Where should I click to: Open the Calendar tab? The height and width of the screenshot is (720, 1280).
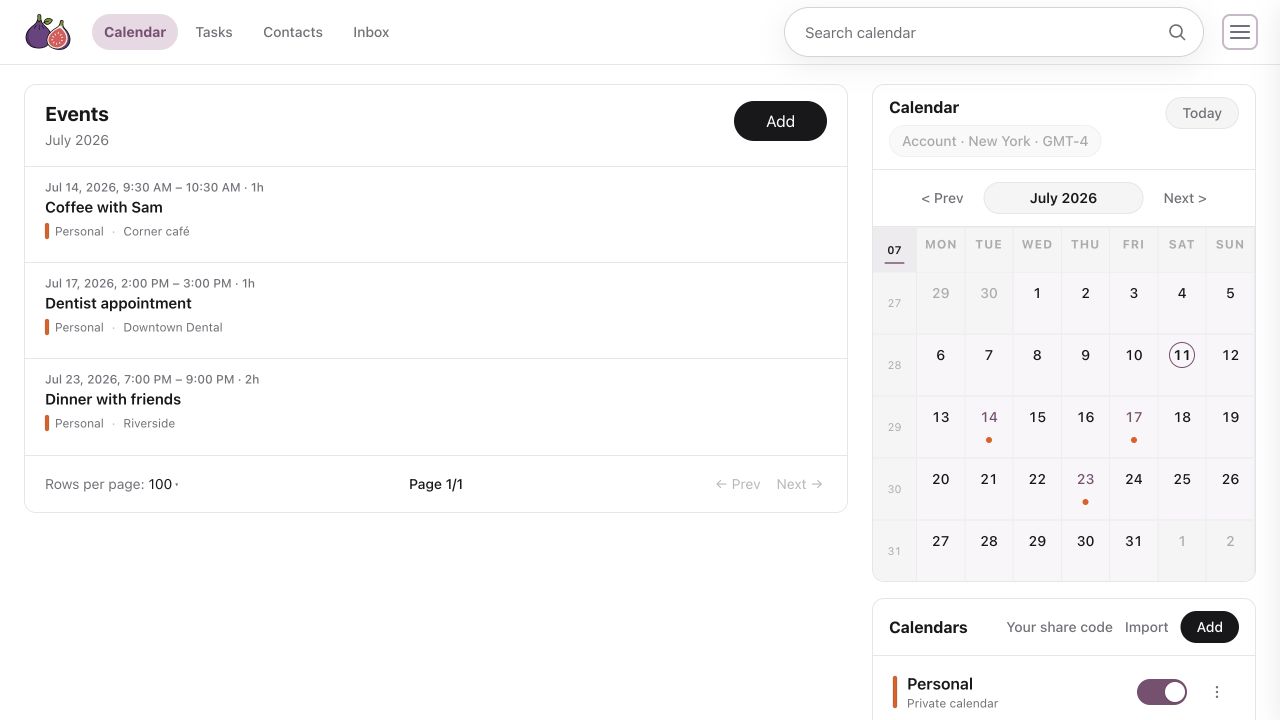point(135,32)
